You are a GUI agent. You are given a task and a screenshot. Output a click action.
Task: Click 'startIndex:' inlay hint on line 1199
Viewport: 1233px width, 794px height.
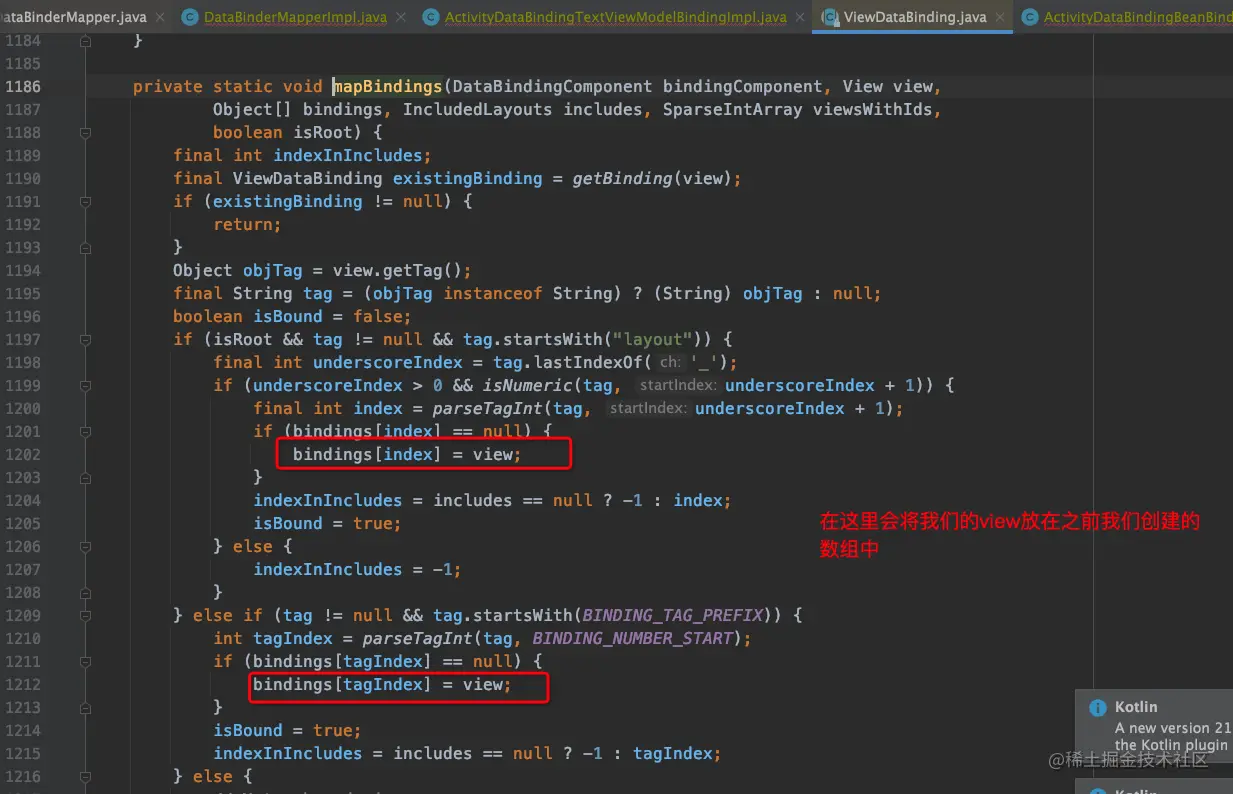pyautogui.click(x=678, y=385)
